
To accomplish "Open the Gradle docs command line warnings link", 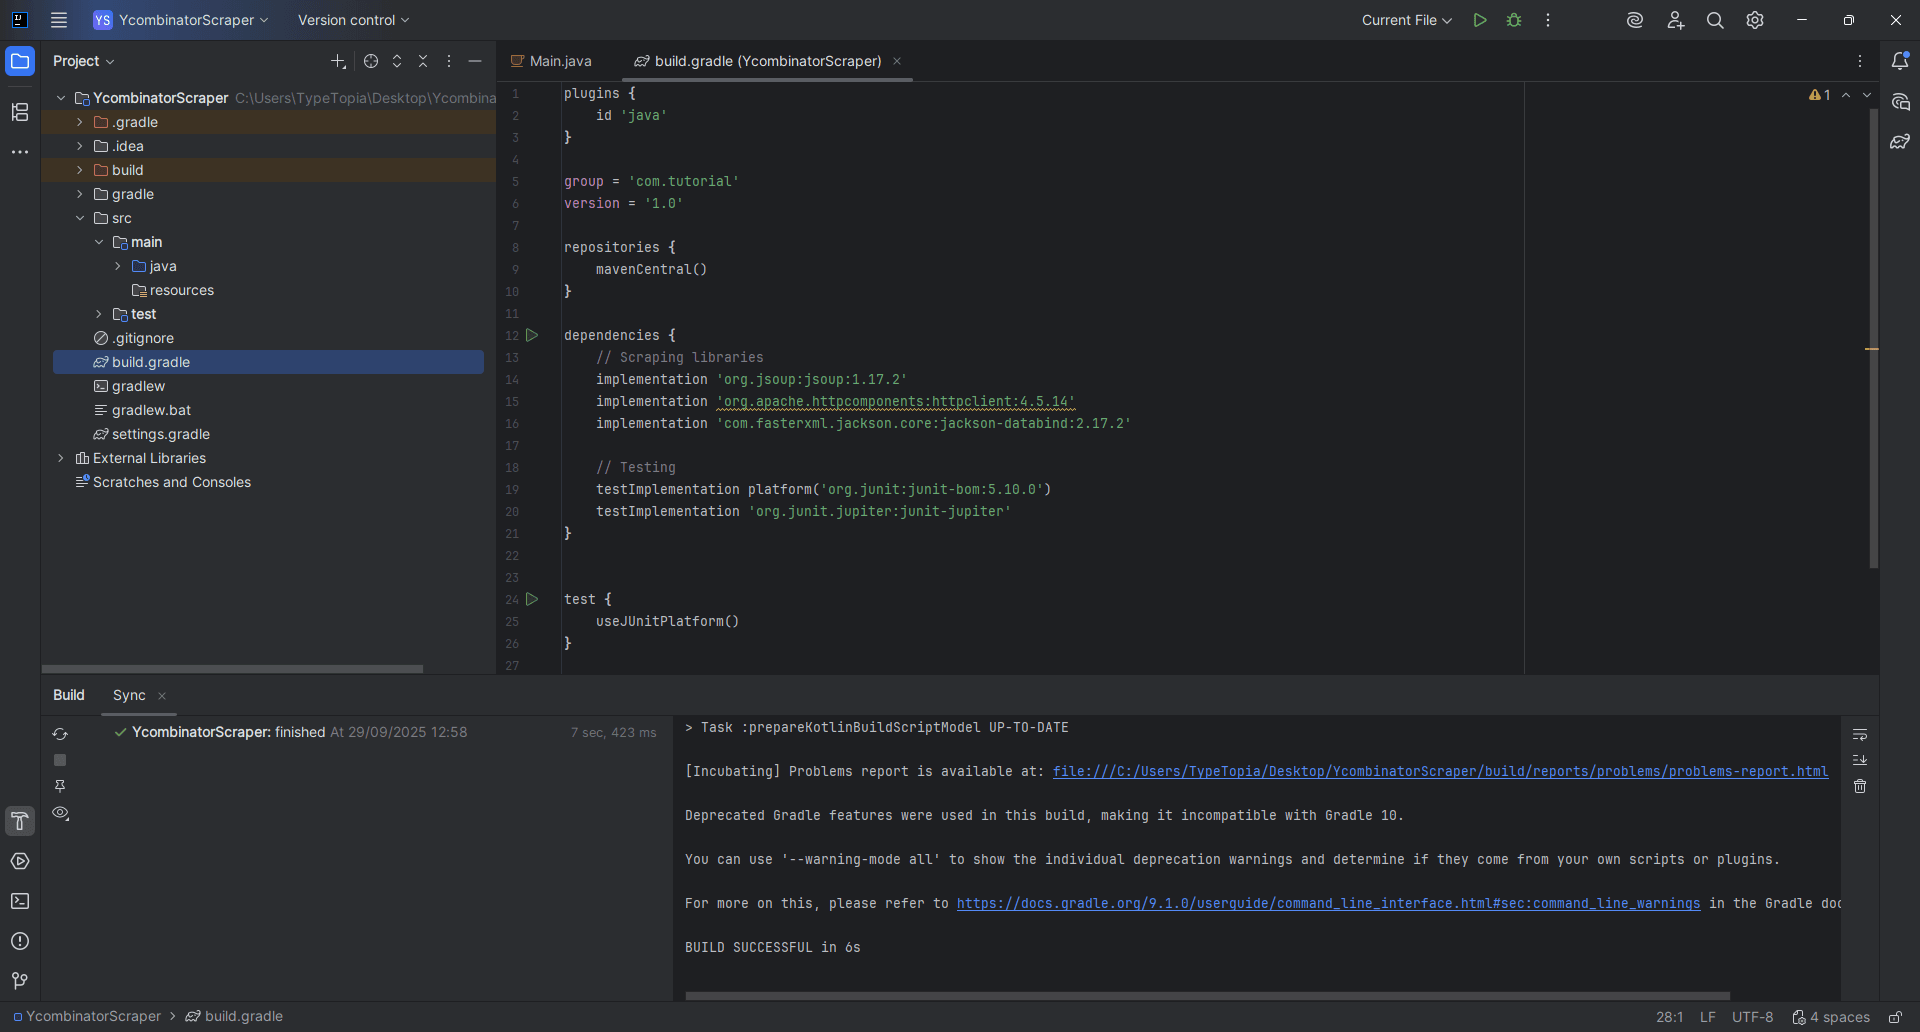I will [x=1328, y=903].
